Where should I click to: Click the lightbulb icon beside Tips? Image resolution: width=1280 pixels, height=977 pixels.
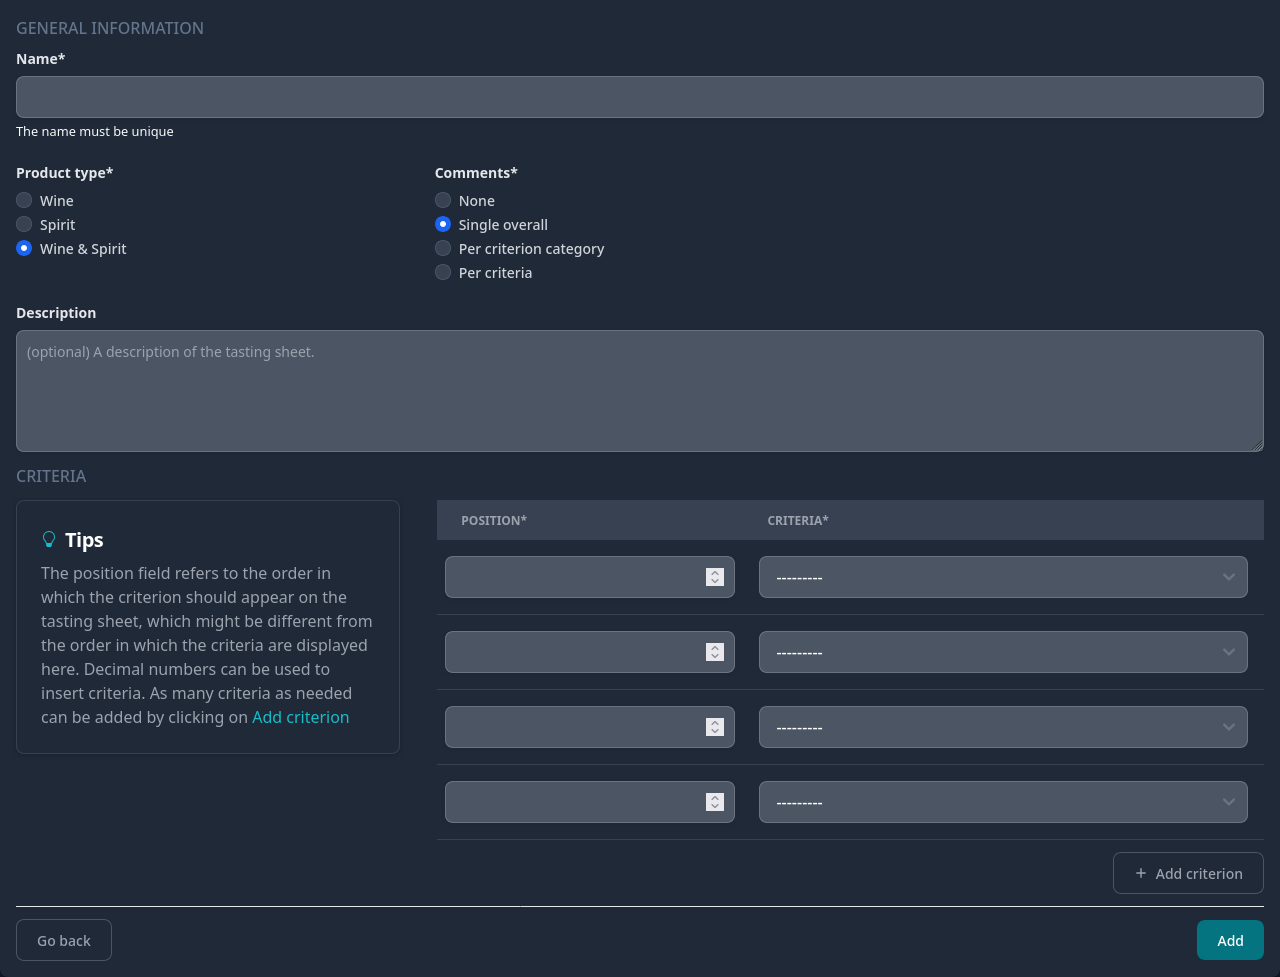pyautogui.click(x=48, y=539)
